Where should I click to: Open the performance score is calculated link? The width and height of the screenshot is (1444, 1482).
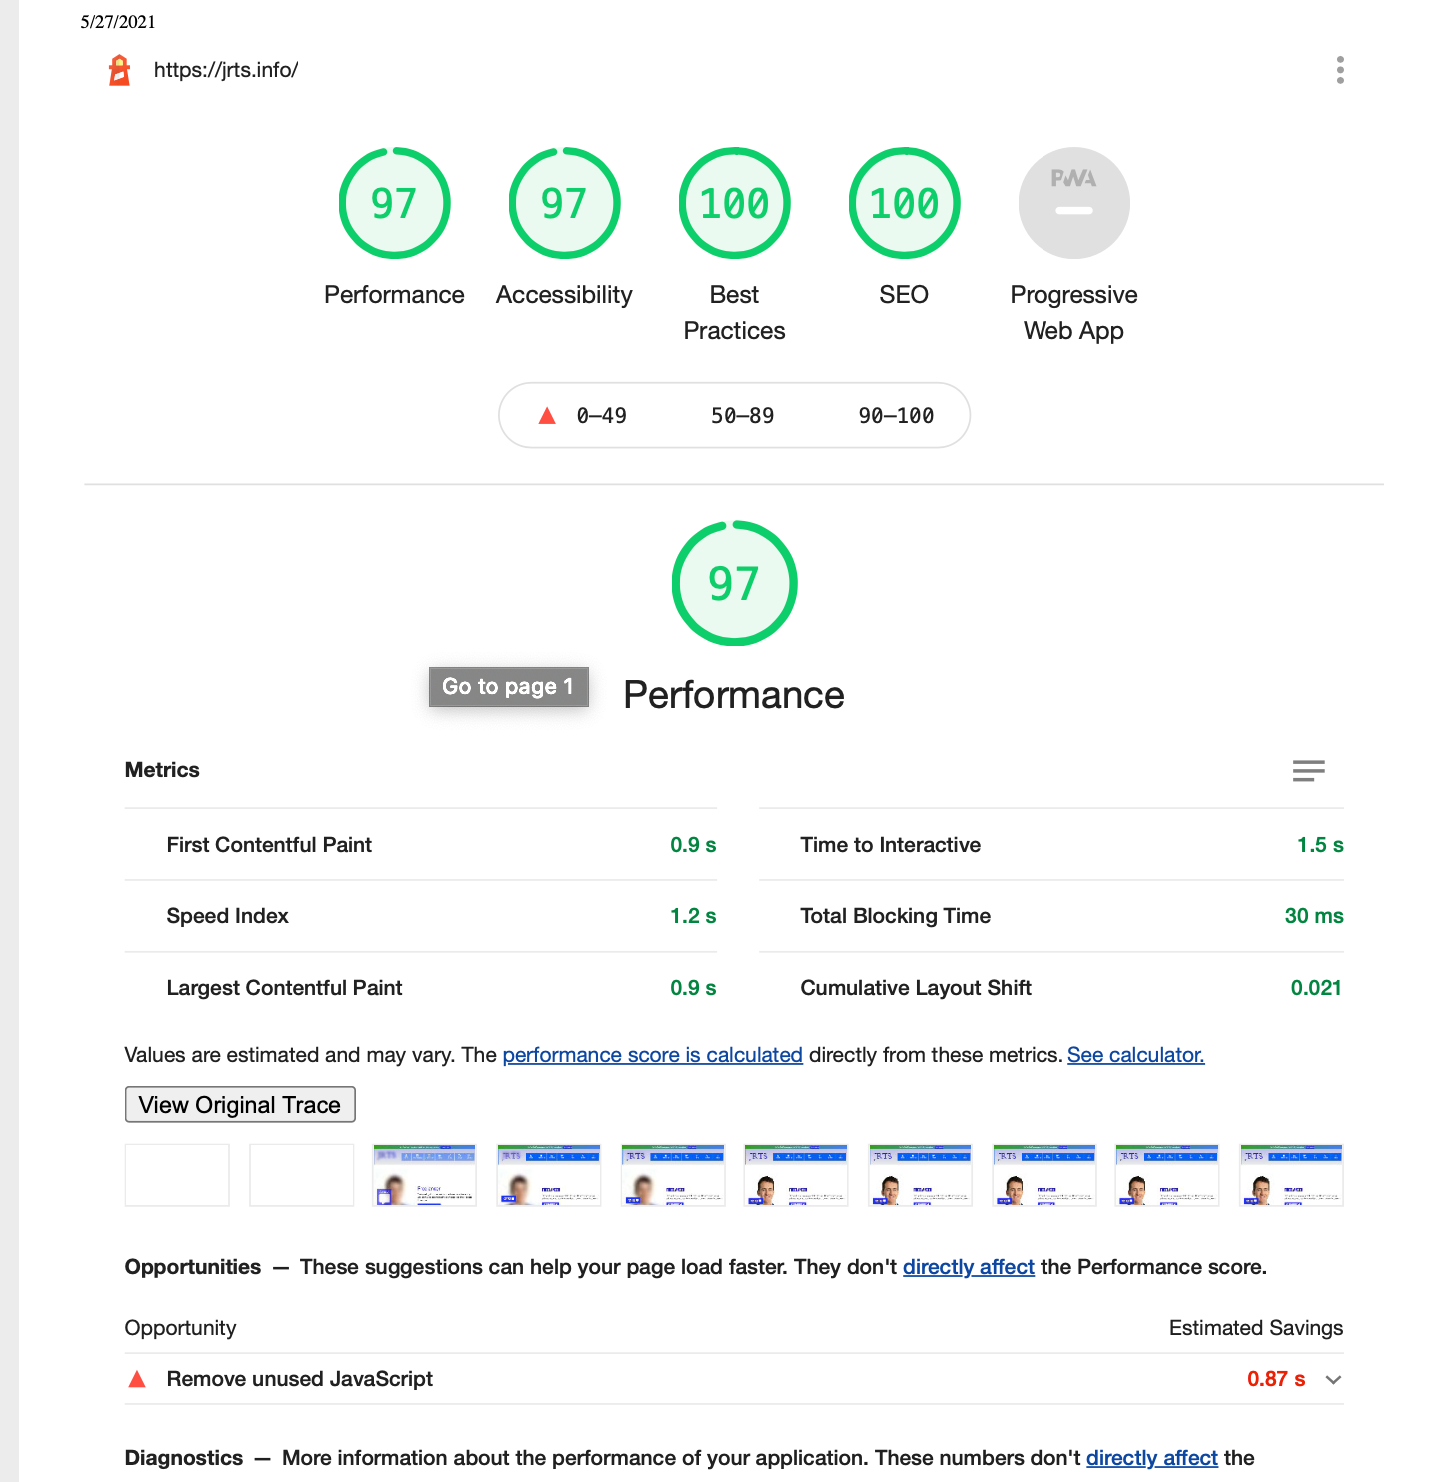pyautogui.click(x=652, y=1055)
